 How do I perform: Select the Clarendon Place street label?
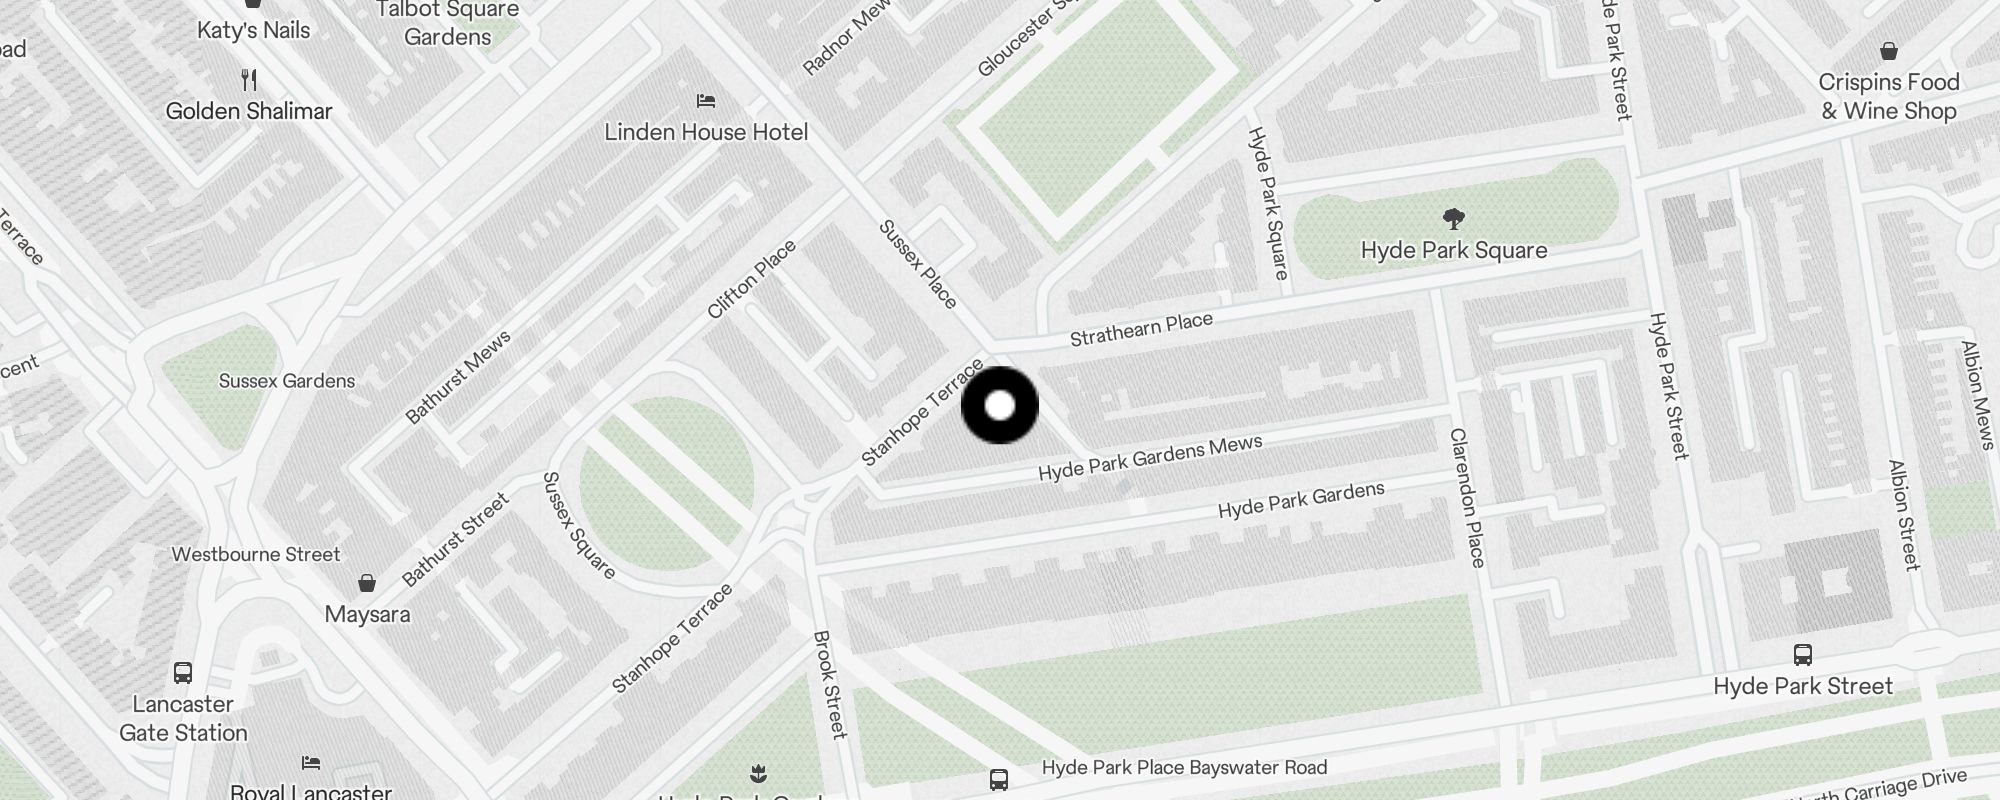pyautogui.click(x=1467, y=498)
